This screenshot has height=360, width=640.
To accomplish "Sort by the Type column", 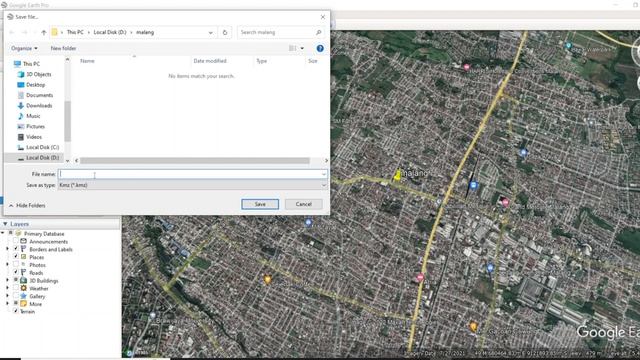I will point(262,61).
